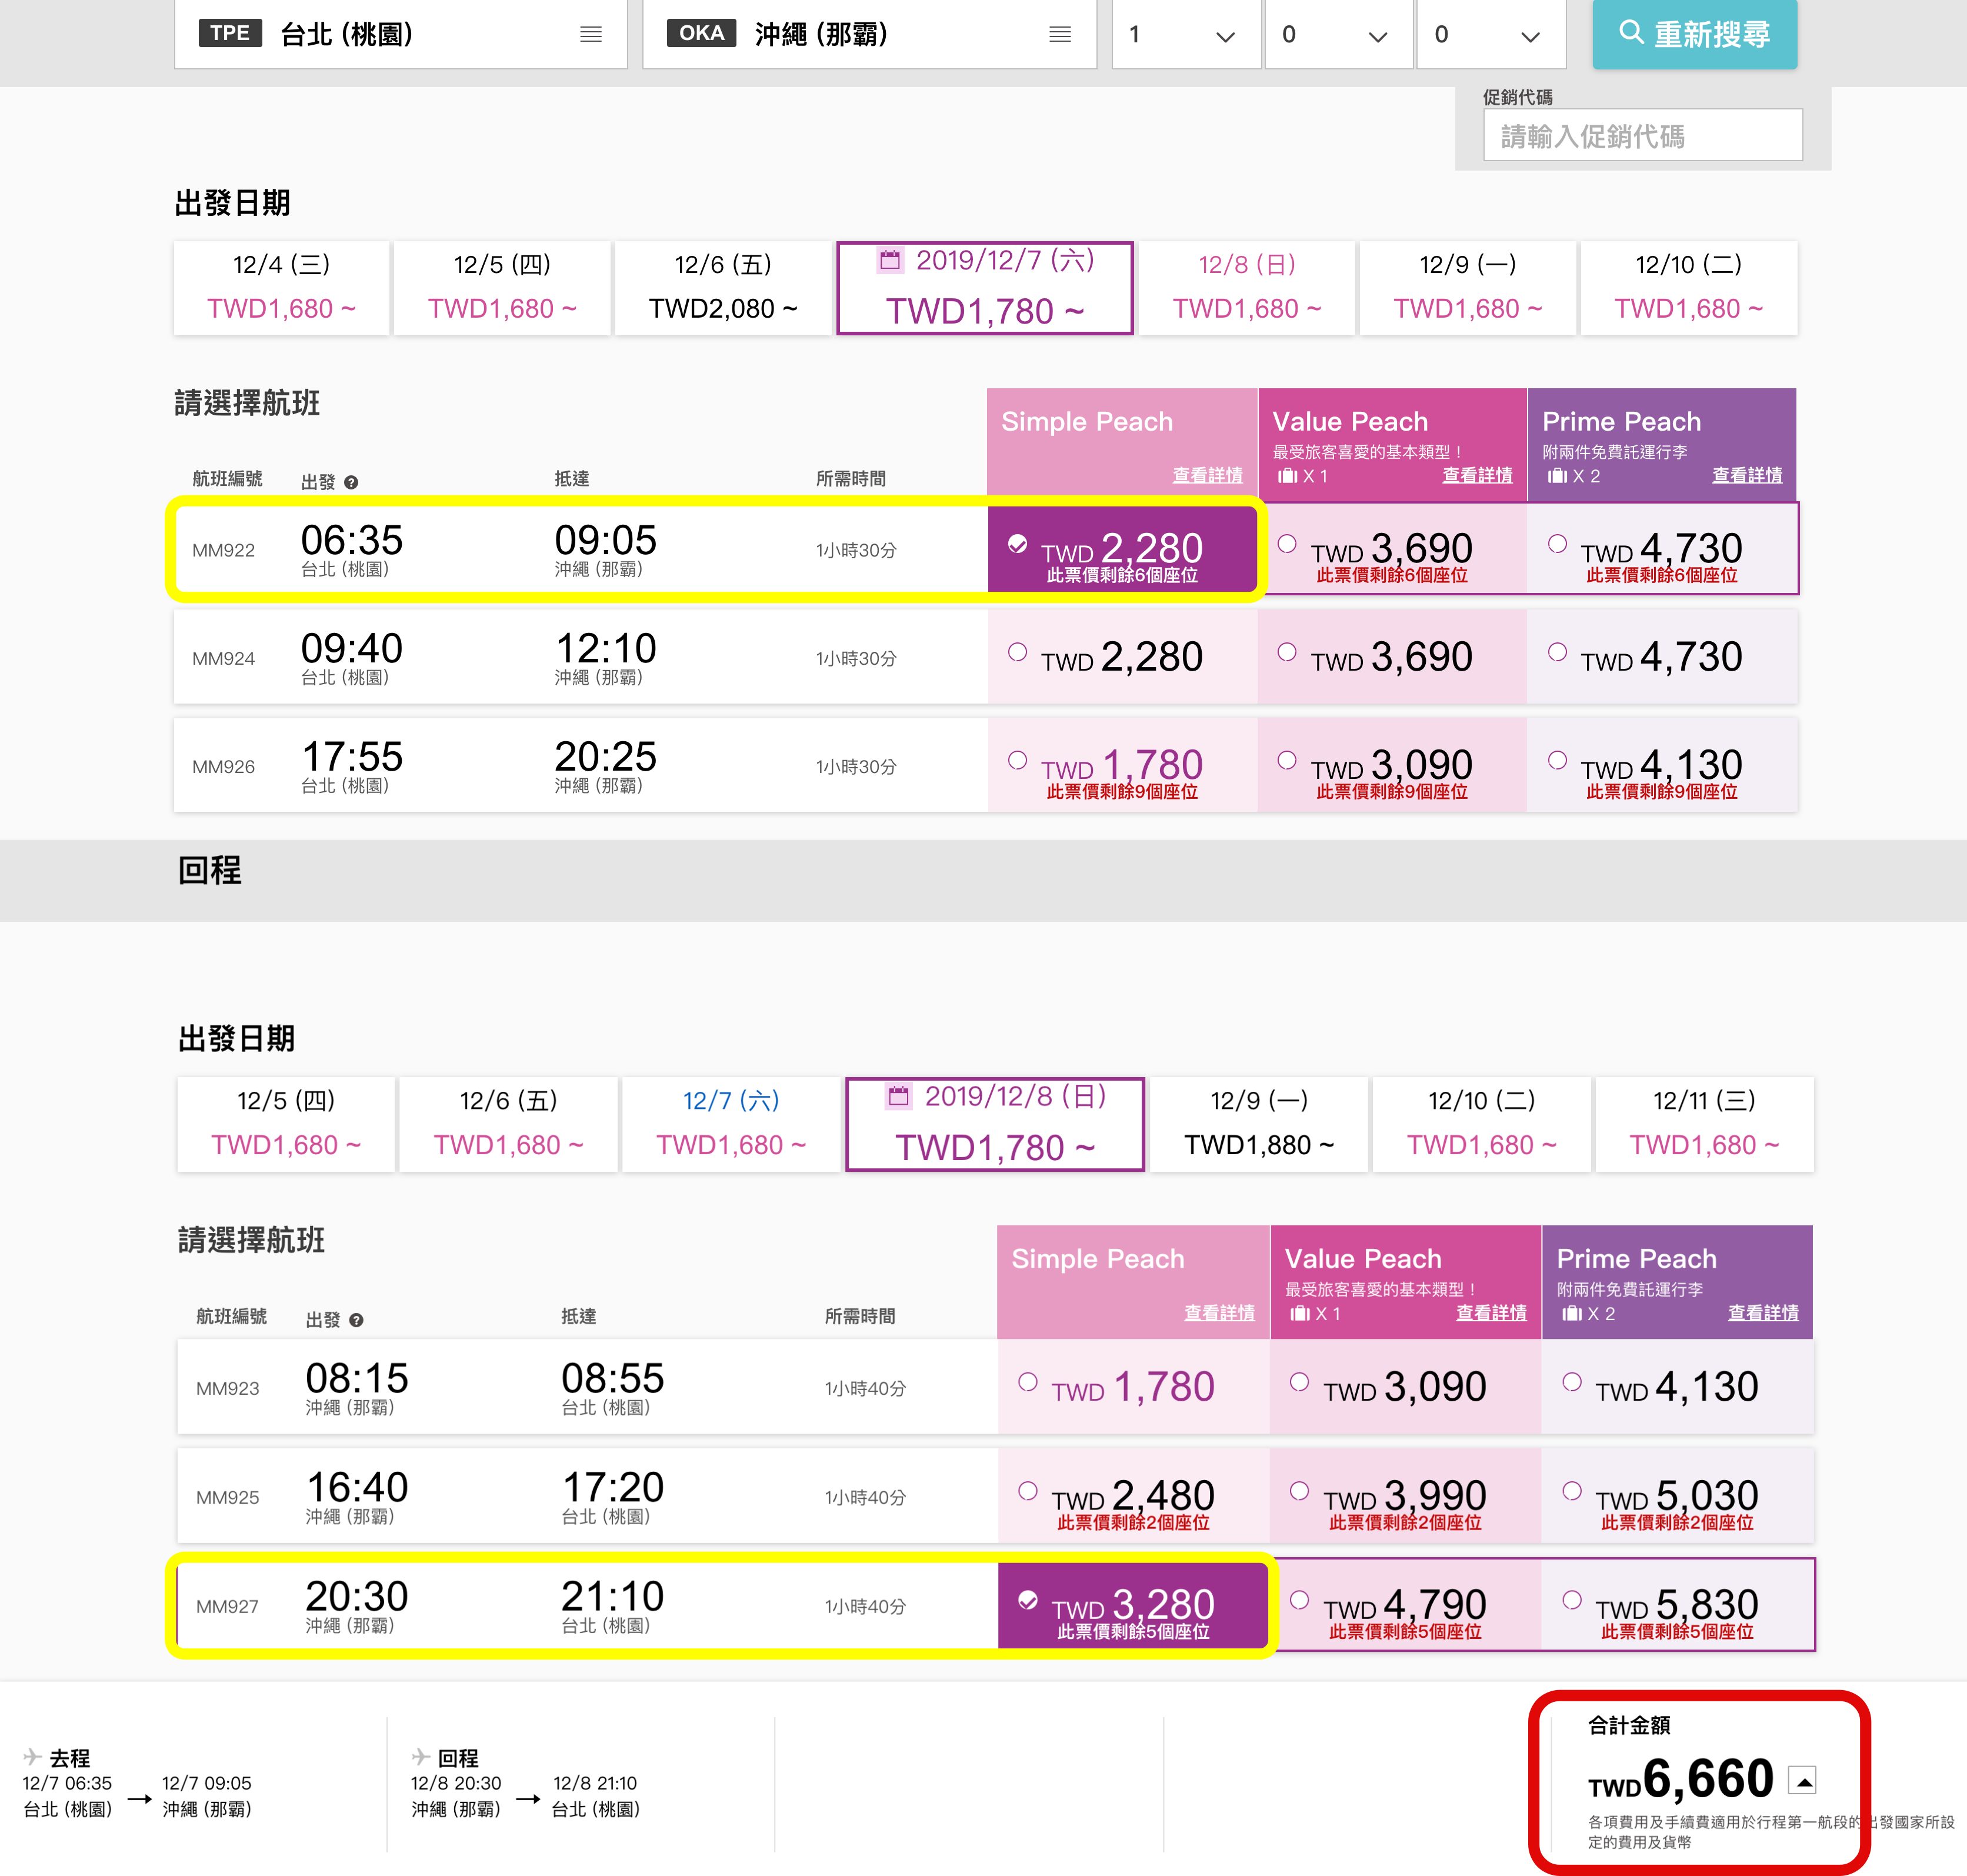Select MM925 Prime Peach TWD 5,030 fare

(1572, 1491)
